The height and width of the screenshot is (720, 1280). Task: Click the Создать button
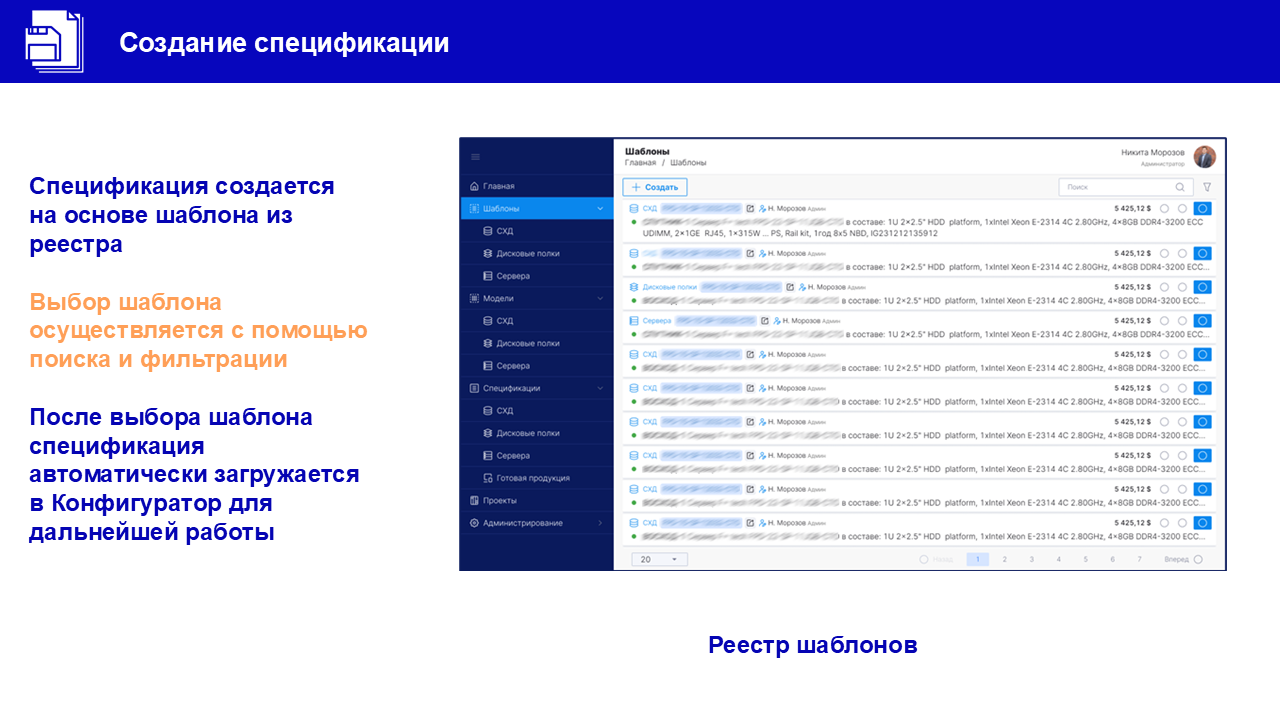[x=655, y=187]
